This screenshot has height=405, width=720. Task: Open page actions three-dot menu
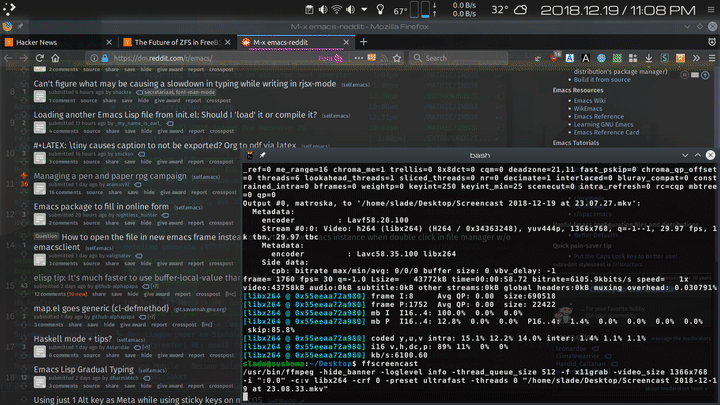click(x=359, y=58)
